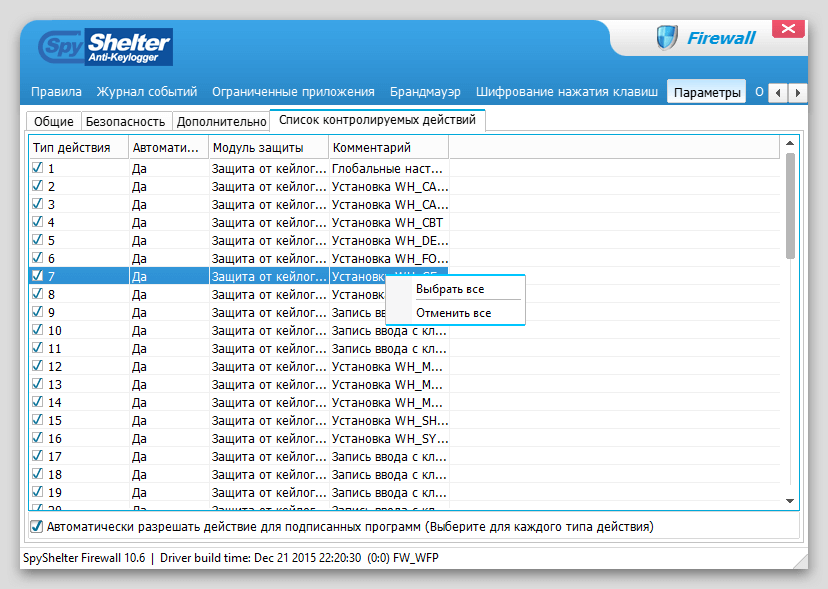Toggle checkbox for action 4

37,222
